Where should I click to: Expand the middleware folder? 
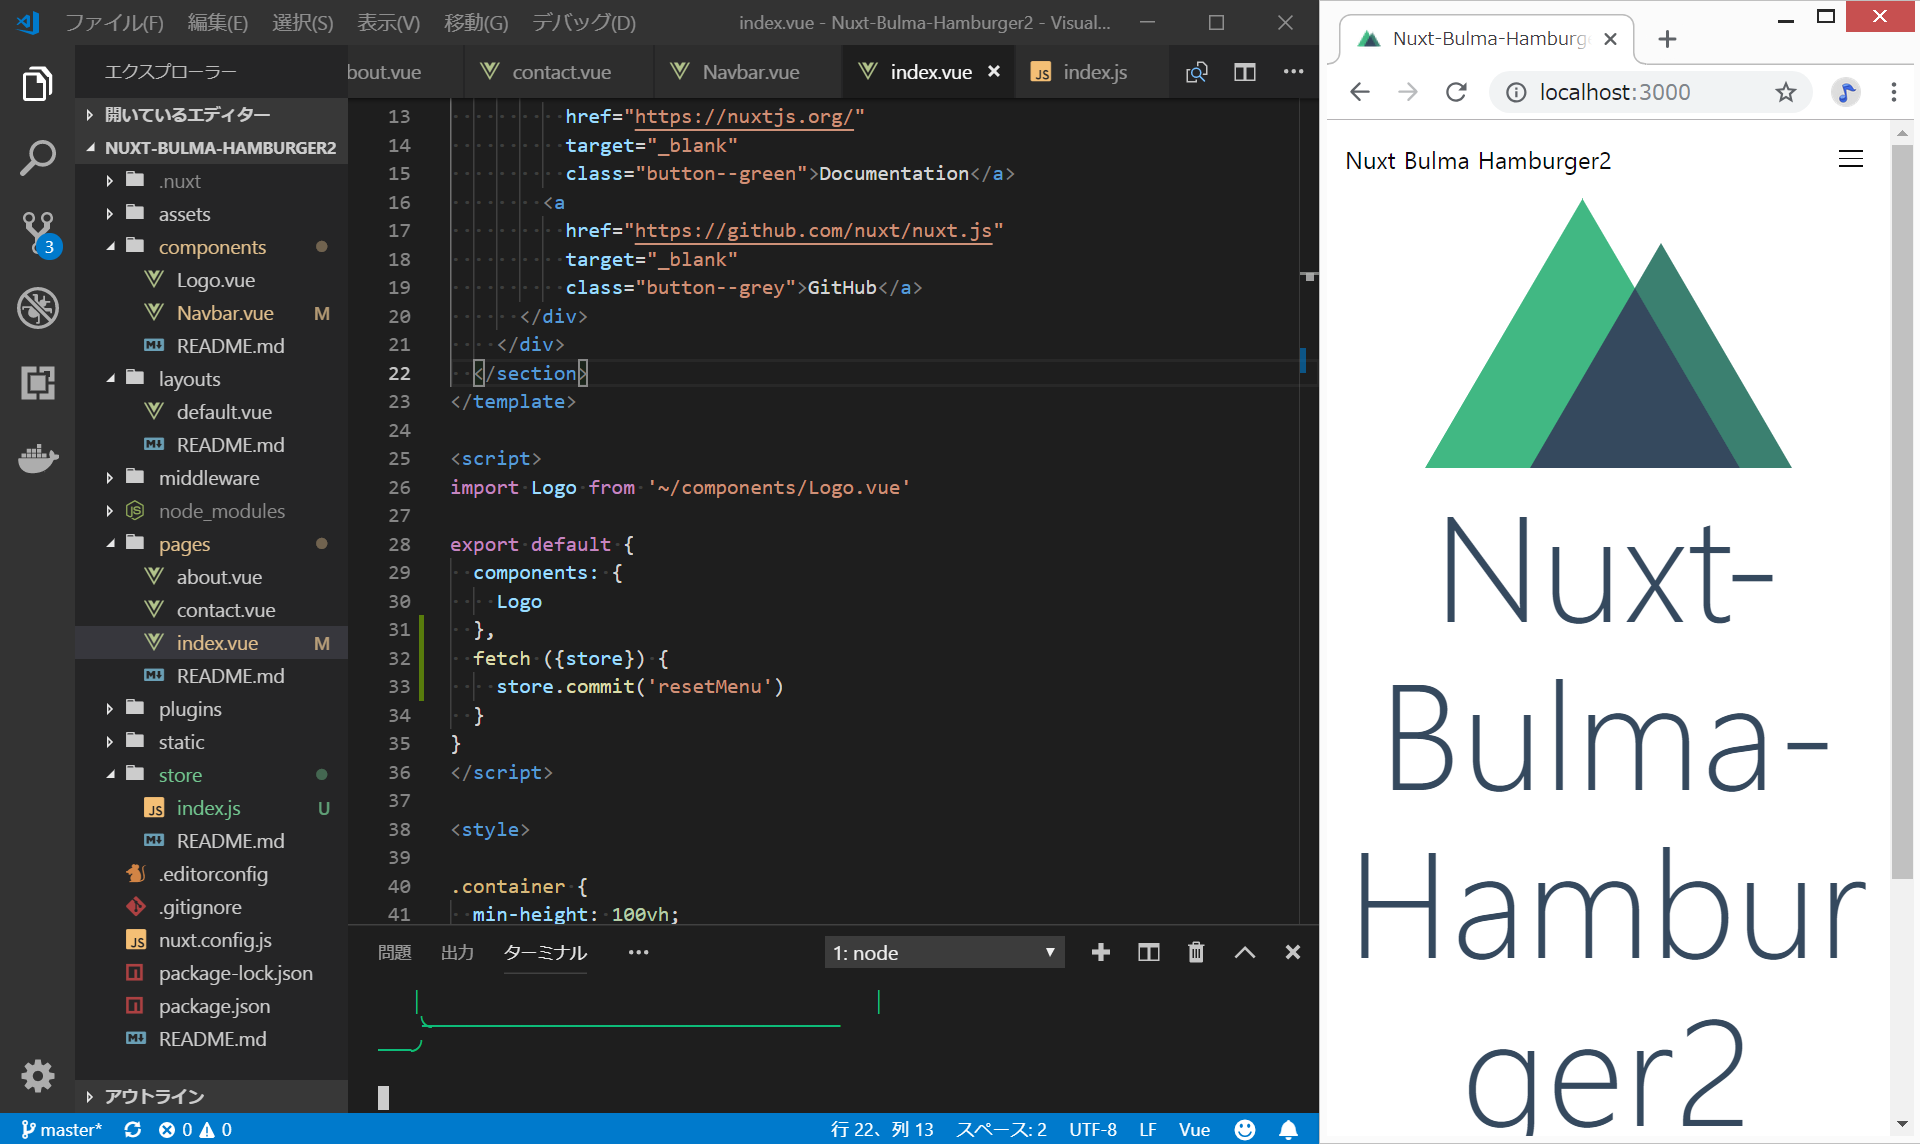click(x=208, y=478)
